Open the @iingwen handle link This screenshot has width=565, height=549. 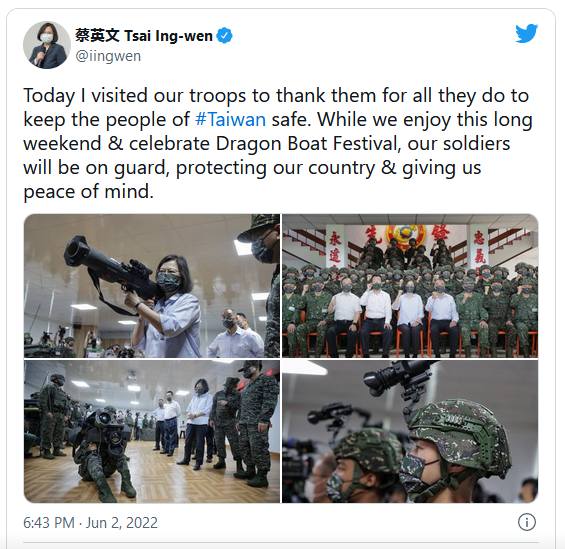coord(108,56)
